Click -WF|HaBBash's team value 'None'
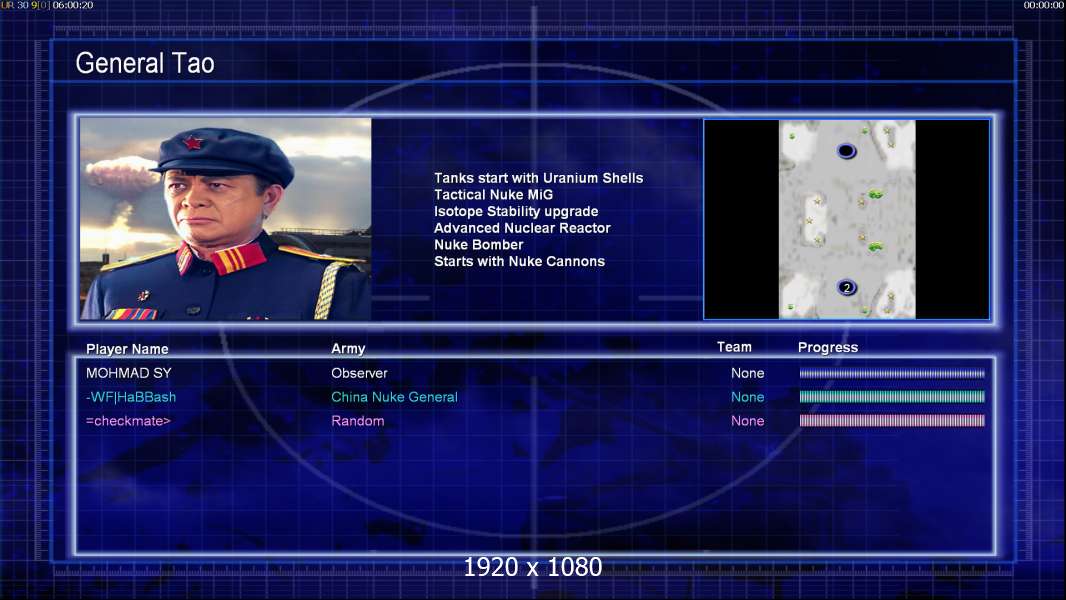 point(747,397)
